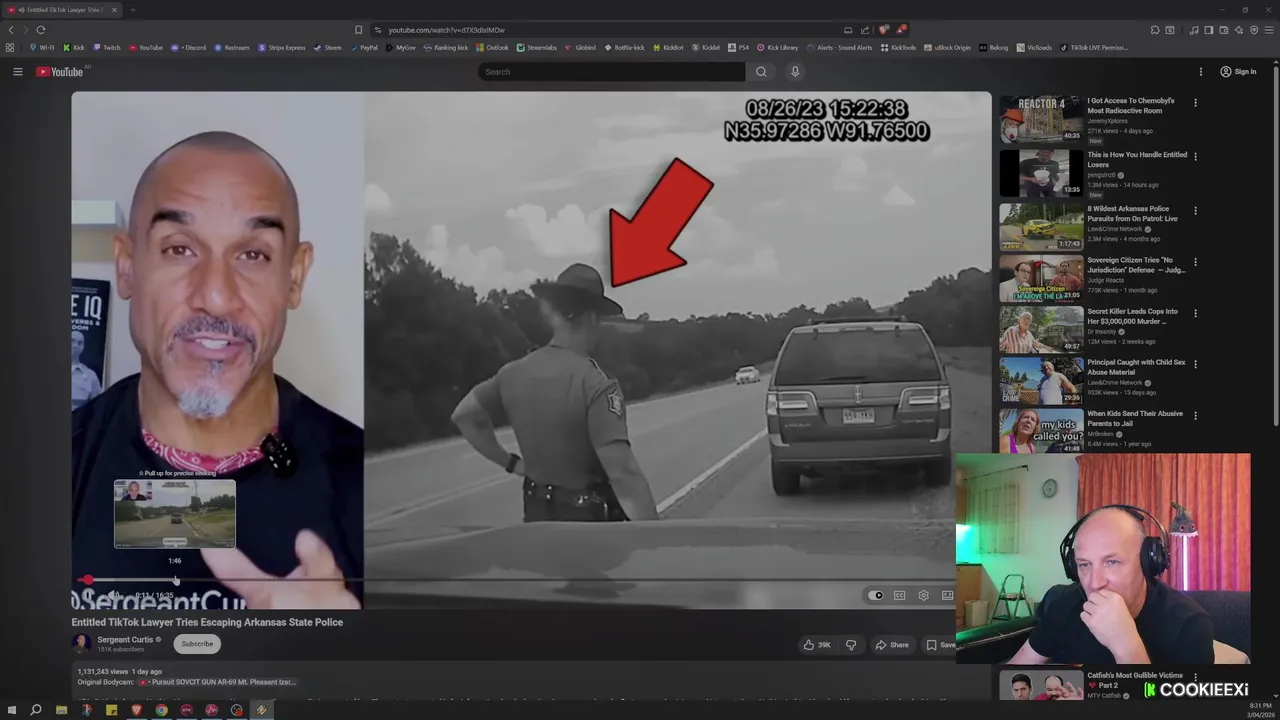Subscribe to Sergeant Curtis
Screen dimensions: 1280x720
tap(197, 644)
